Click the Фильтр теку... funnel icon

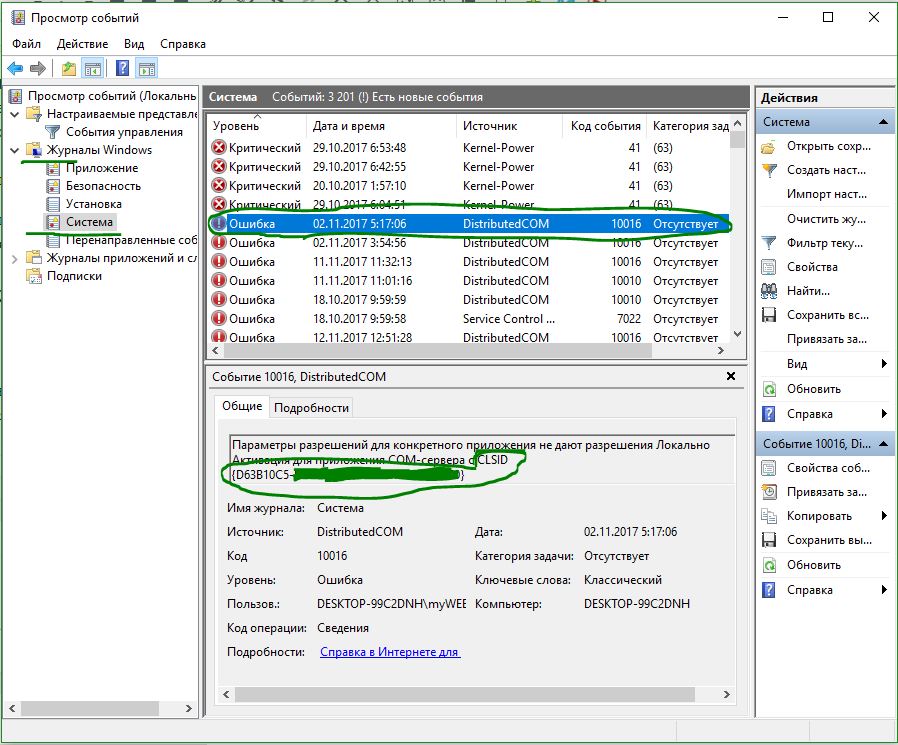769,243
